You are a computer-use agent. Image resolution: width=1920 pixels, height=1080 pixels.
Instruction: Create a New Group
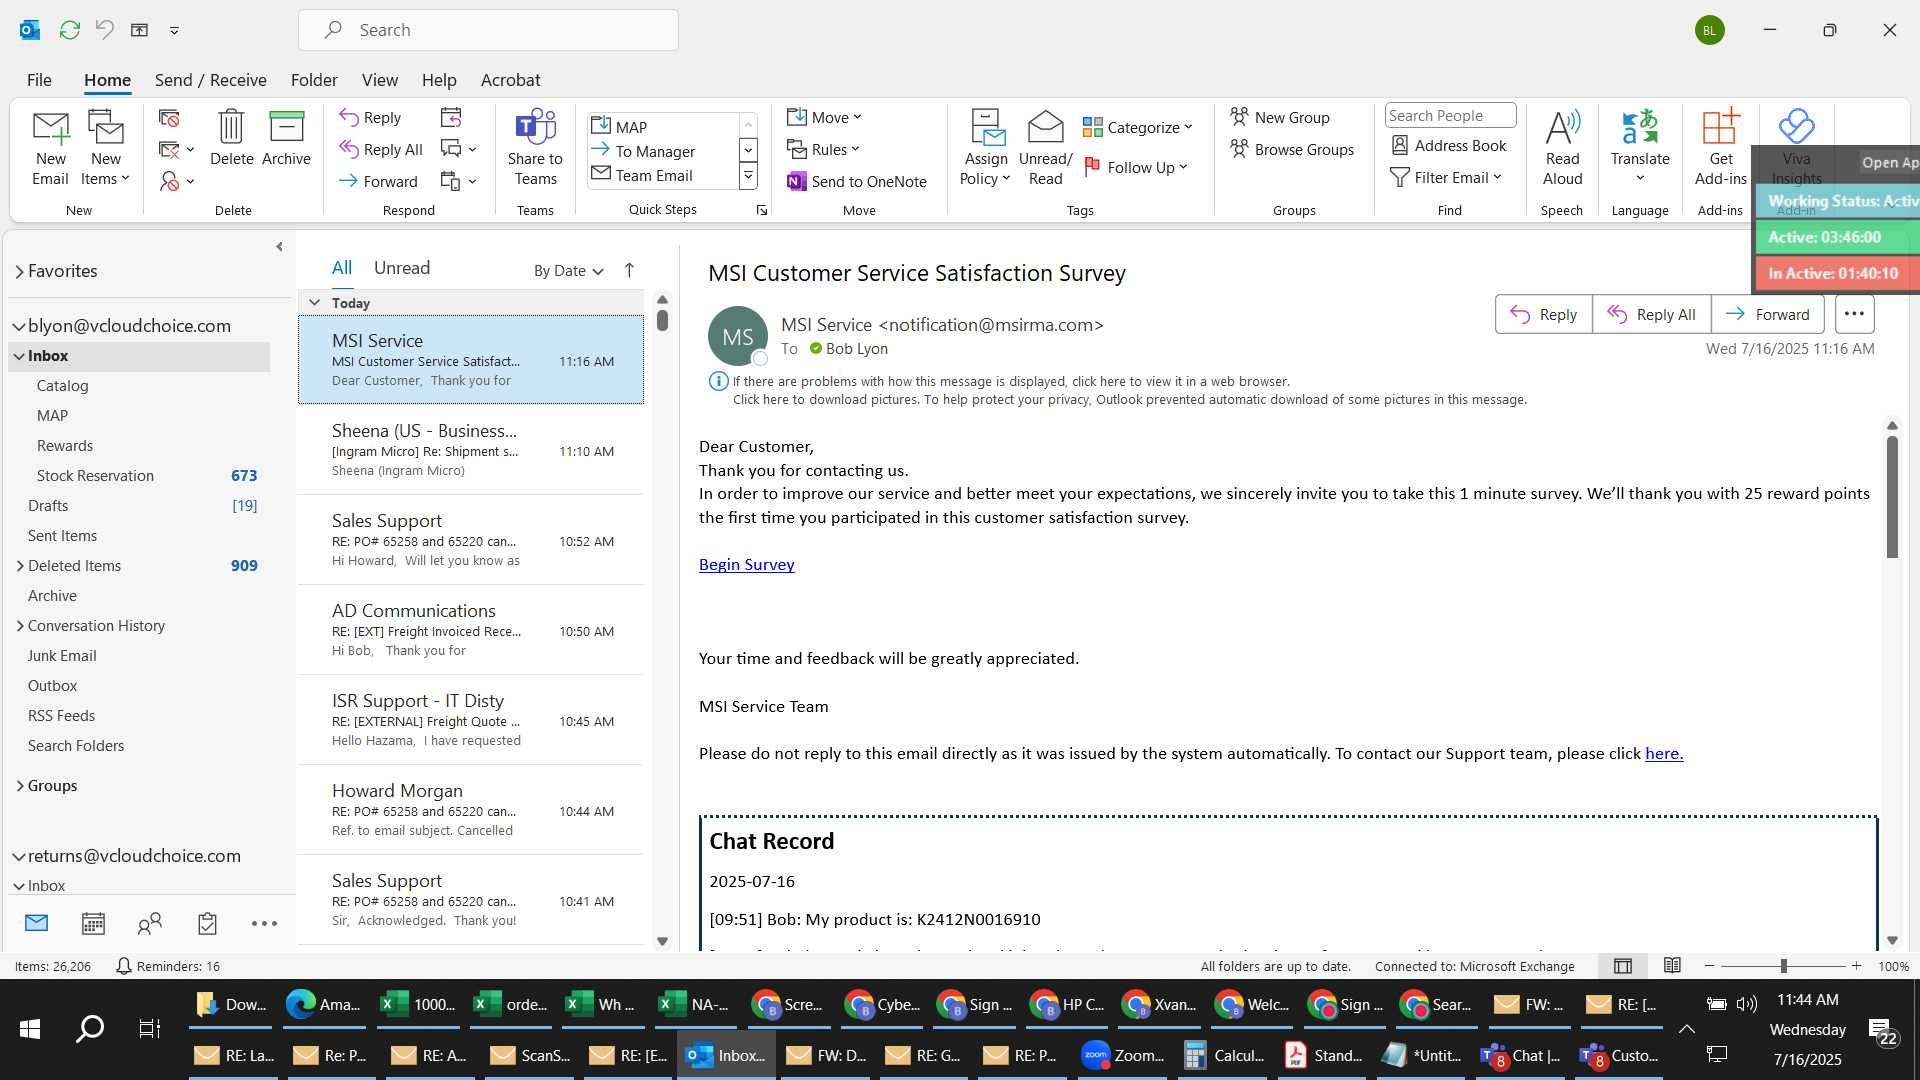click(1280, 118)
